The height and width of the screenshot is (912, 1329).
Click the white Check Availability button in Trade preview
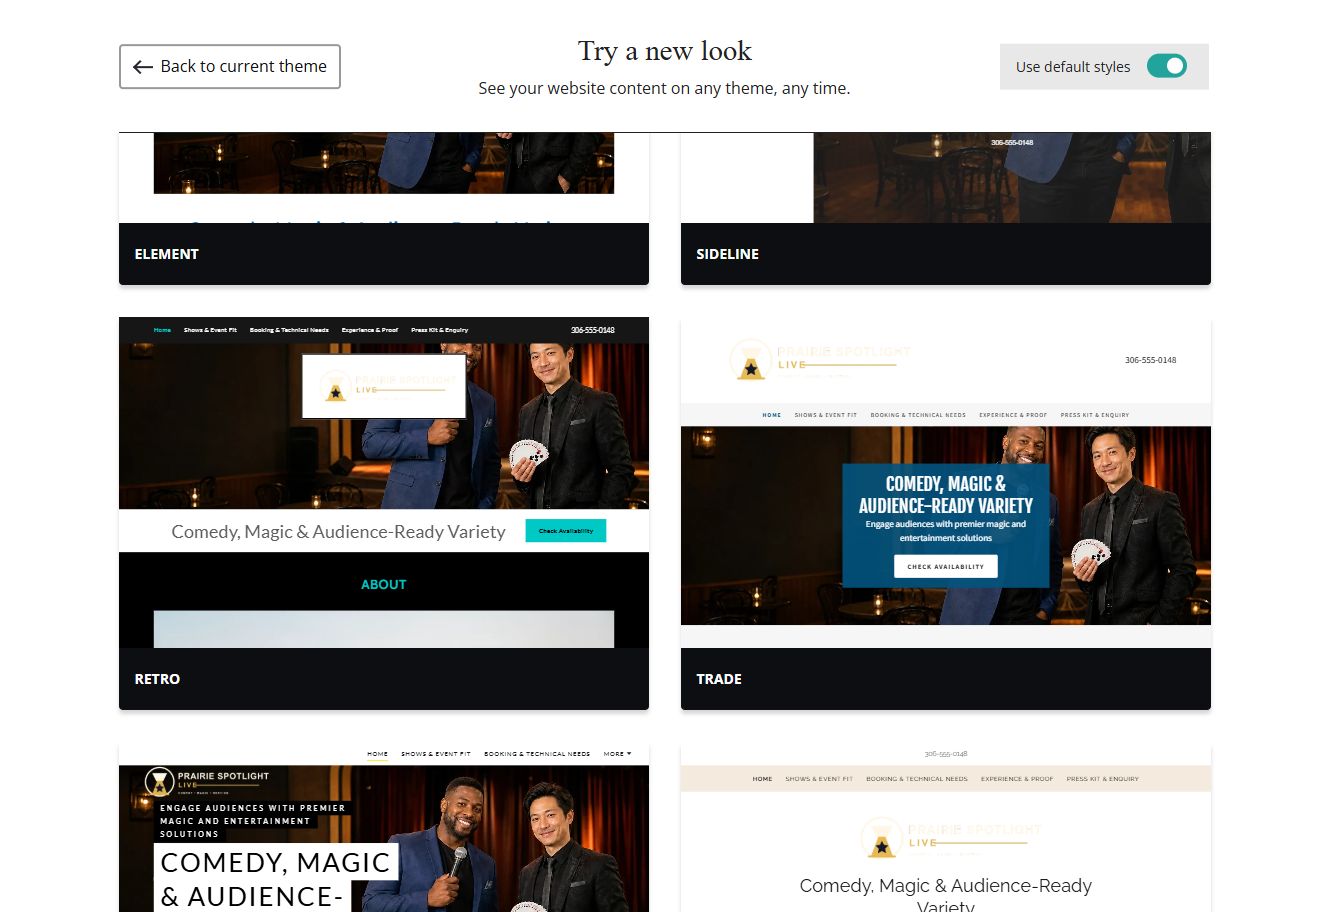click(x=945, y=567)
